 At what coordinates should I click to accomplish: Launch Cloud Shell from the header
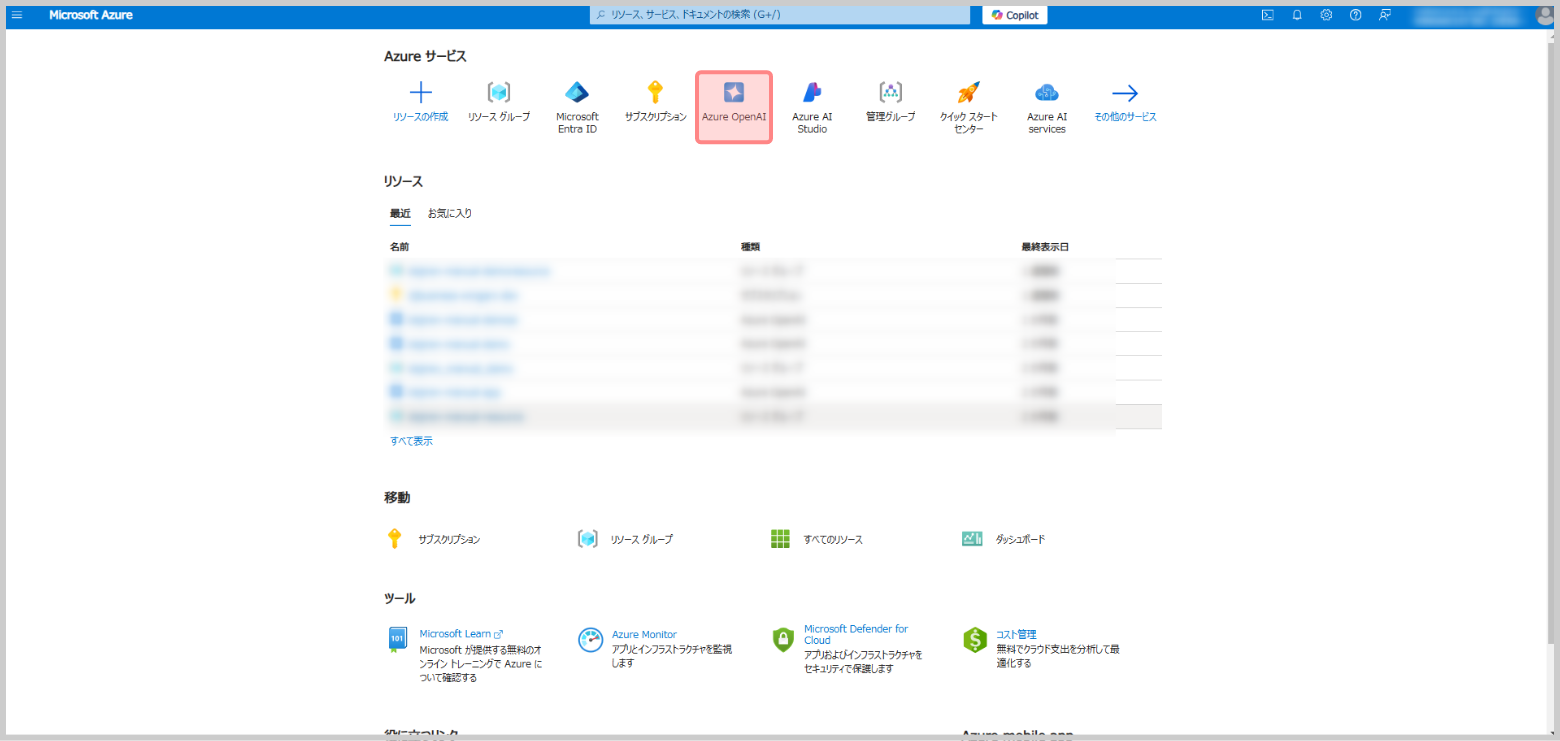coord(1267,15)
